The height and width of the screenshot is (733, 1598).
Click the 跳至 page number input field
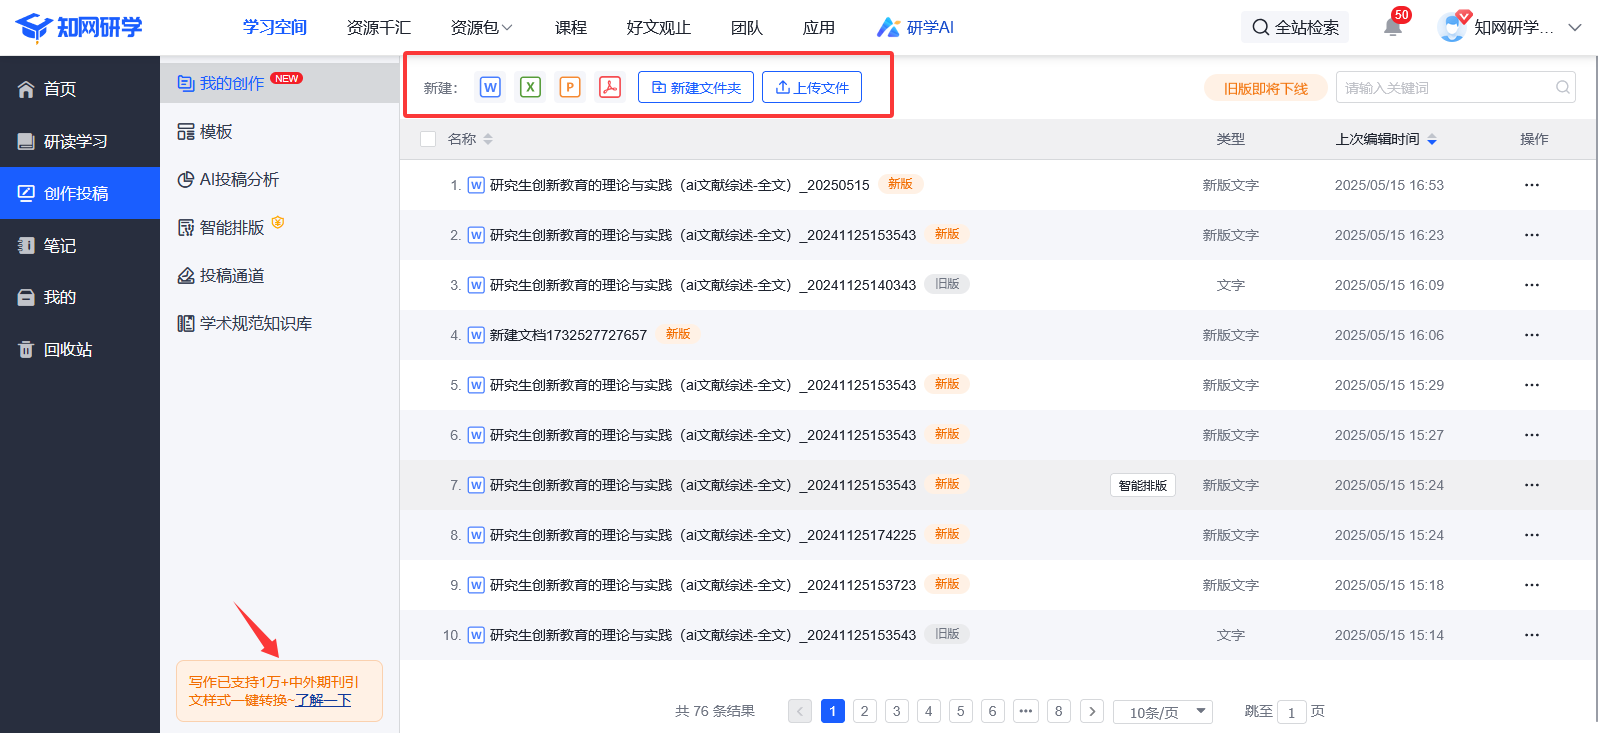tap(1292, 712)
